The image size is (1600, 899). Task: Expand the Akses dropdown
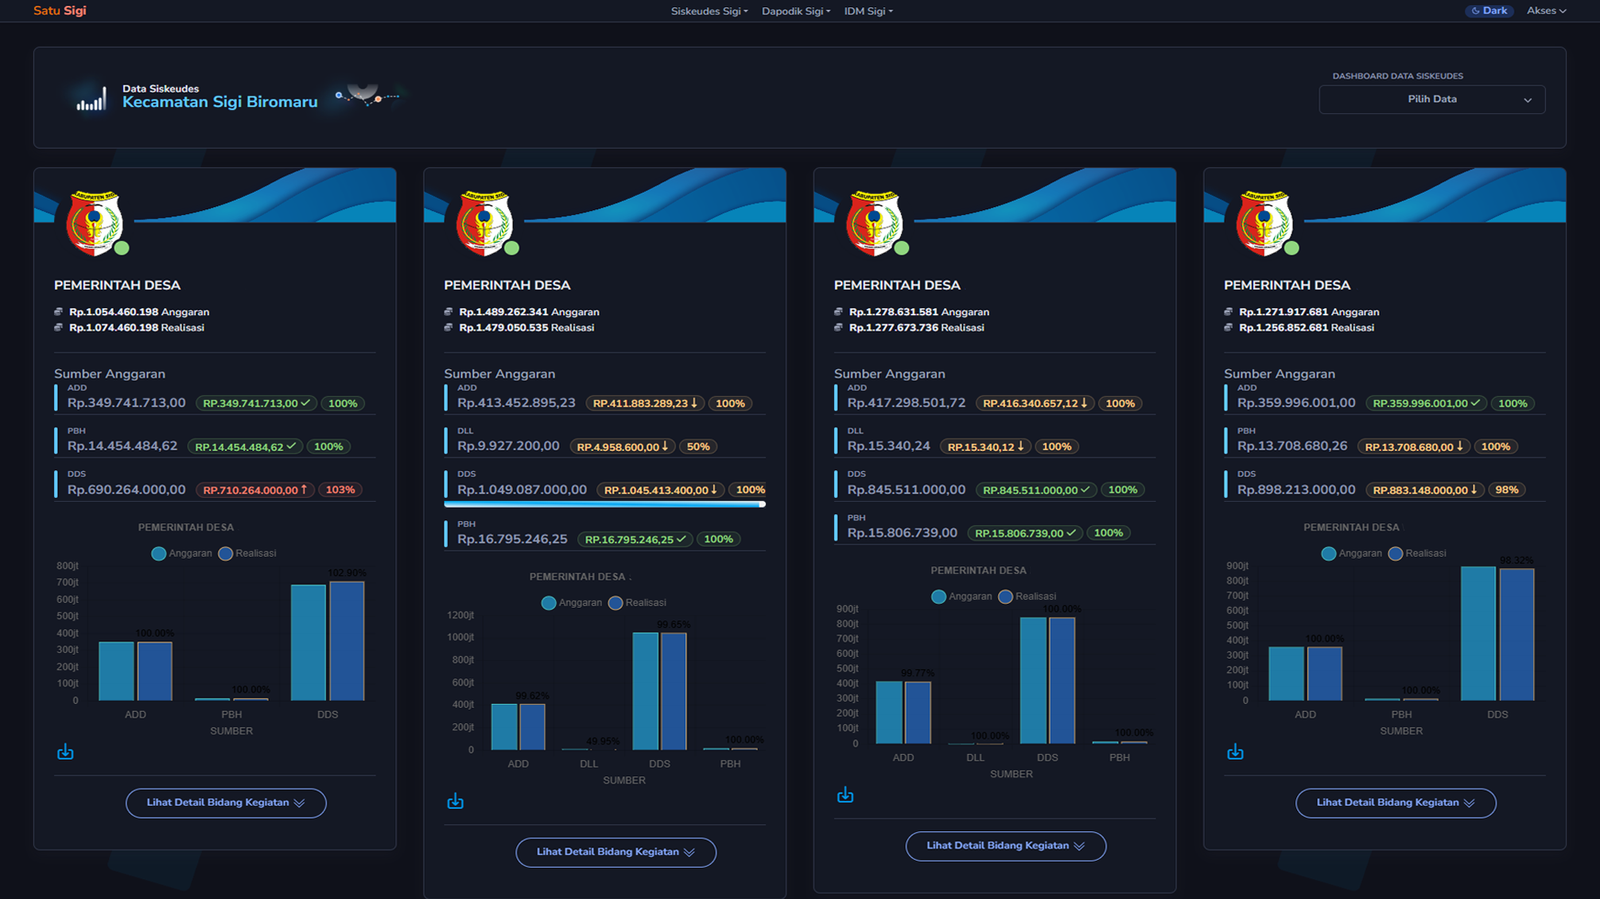click(1546, 11)
